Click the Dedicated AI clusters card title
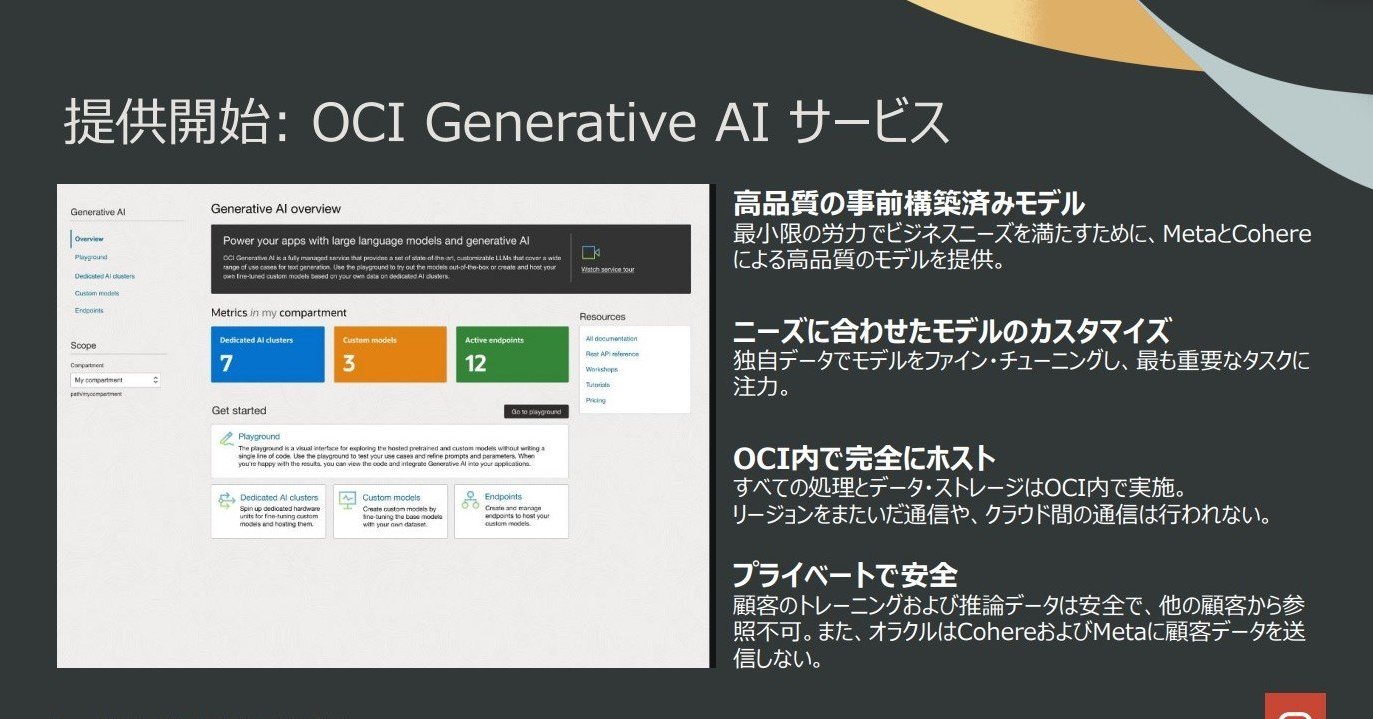The width and height of the screenshot is (1373, 719). point(279,497)
